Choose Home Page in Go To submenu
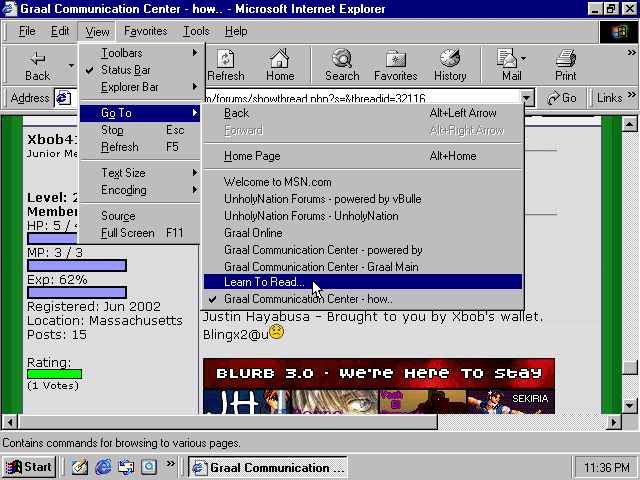The height and width of the screenshot is (480, 640). [363, 156]
